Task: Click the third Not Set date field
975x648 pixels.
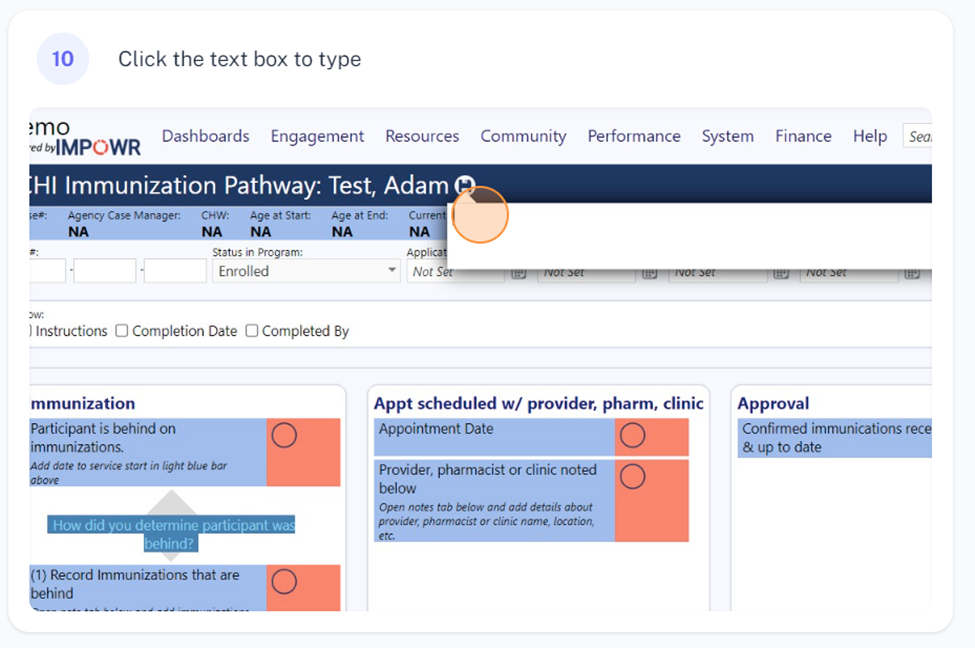Action: point(718,273)
